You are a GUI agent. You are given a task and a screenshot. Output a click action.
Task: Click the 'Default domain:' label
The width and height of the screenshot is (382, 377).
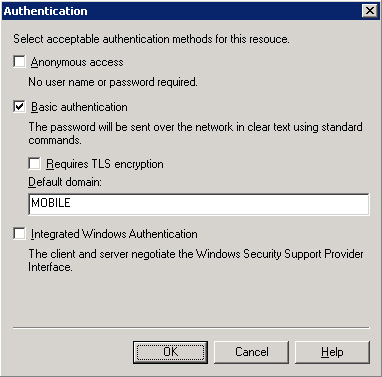pos(65,182)
